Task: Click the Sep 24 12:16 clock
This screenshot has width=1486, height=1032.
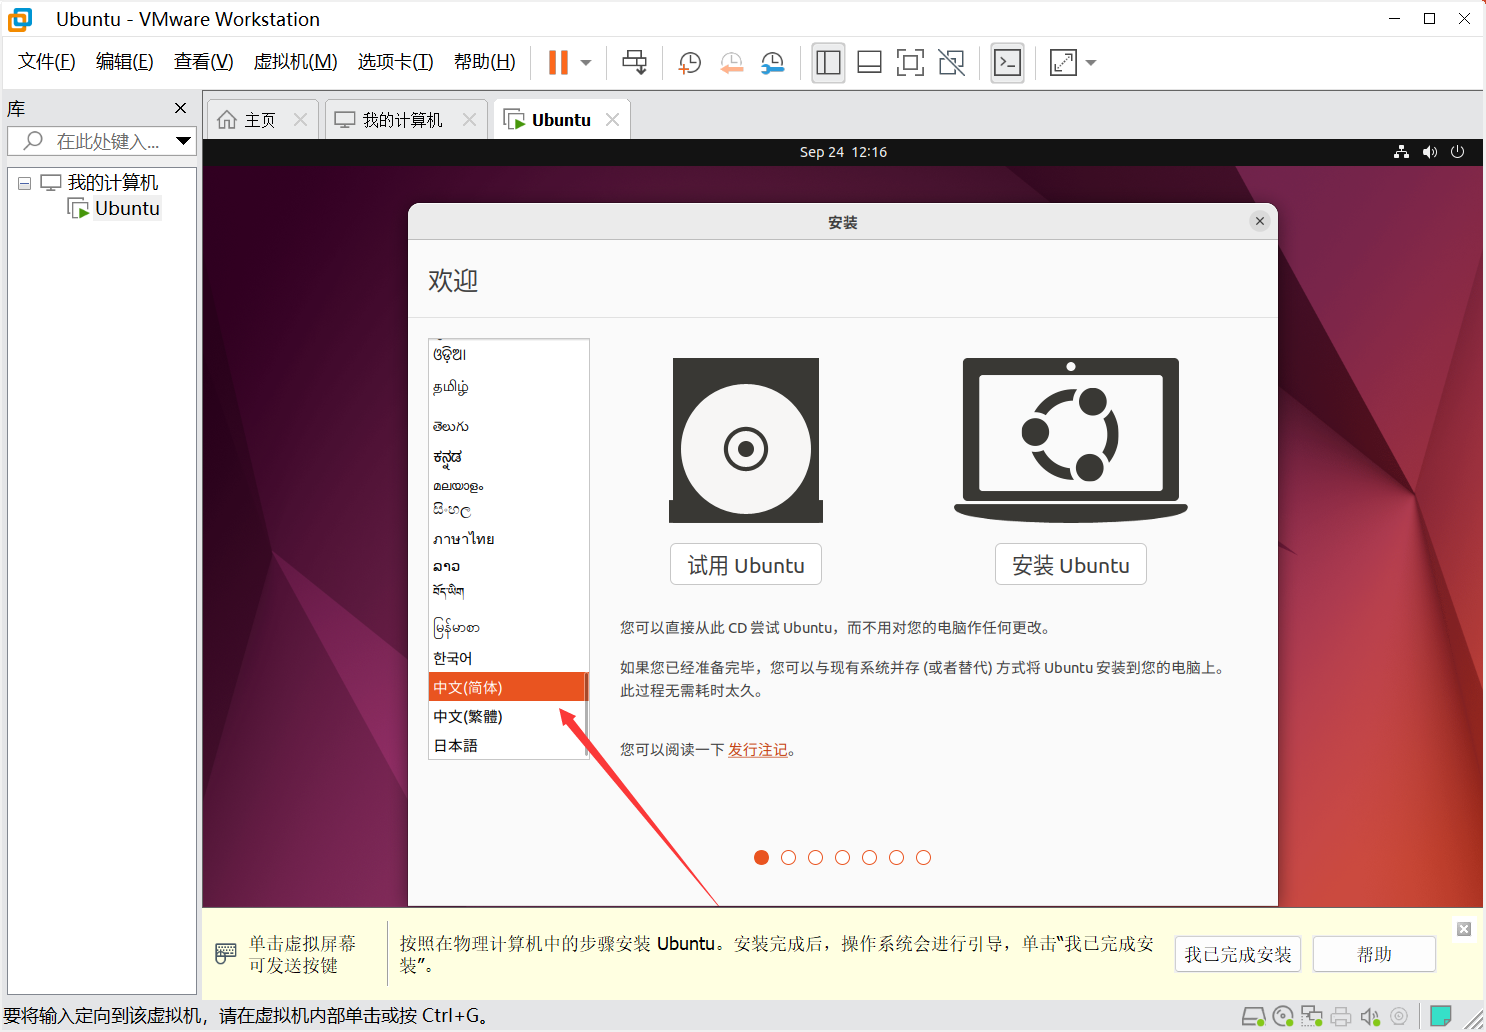Action: [x=843, y=152]
